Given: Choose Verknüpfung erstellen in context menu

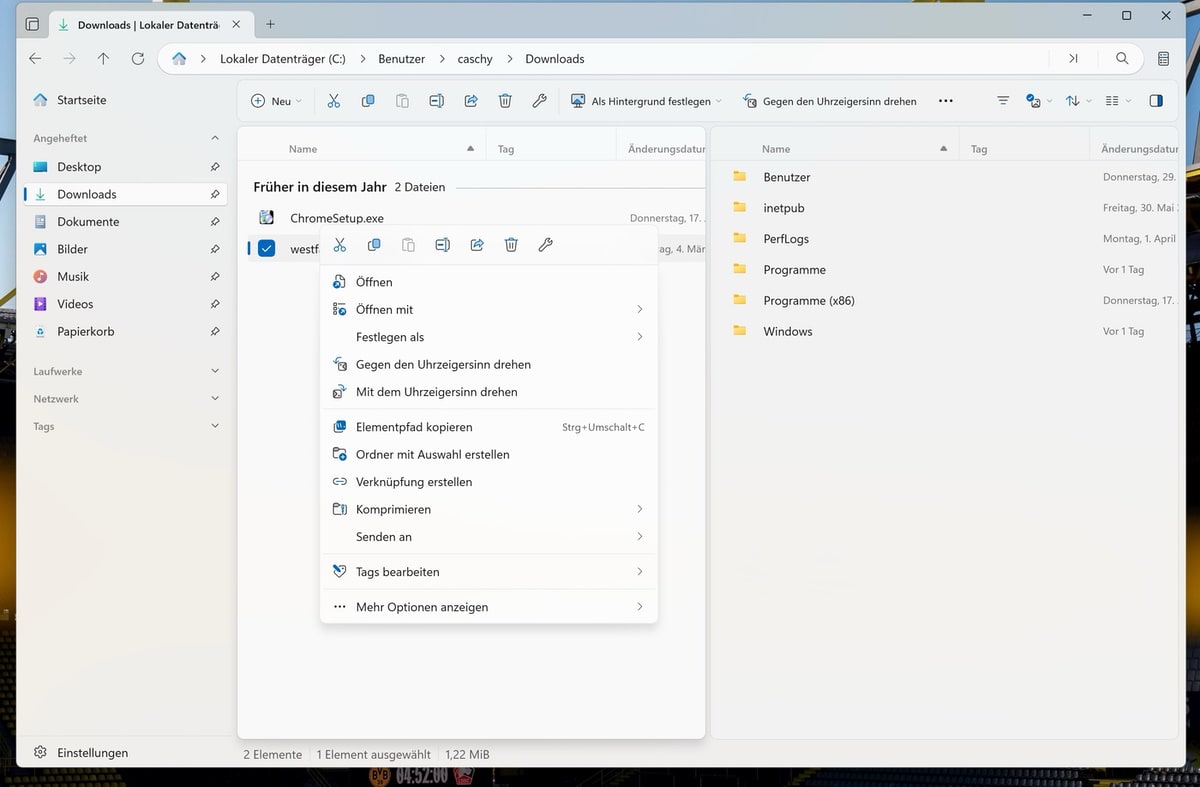Looking at the screenshot, I should (x=414, y=482).
